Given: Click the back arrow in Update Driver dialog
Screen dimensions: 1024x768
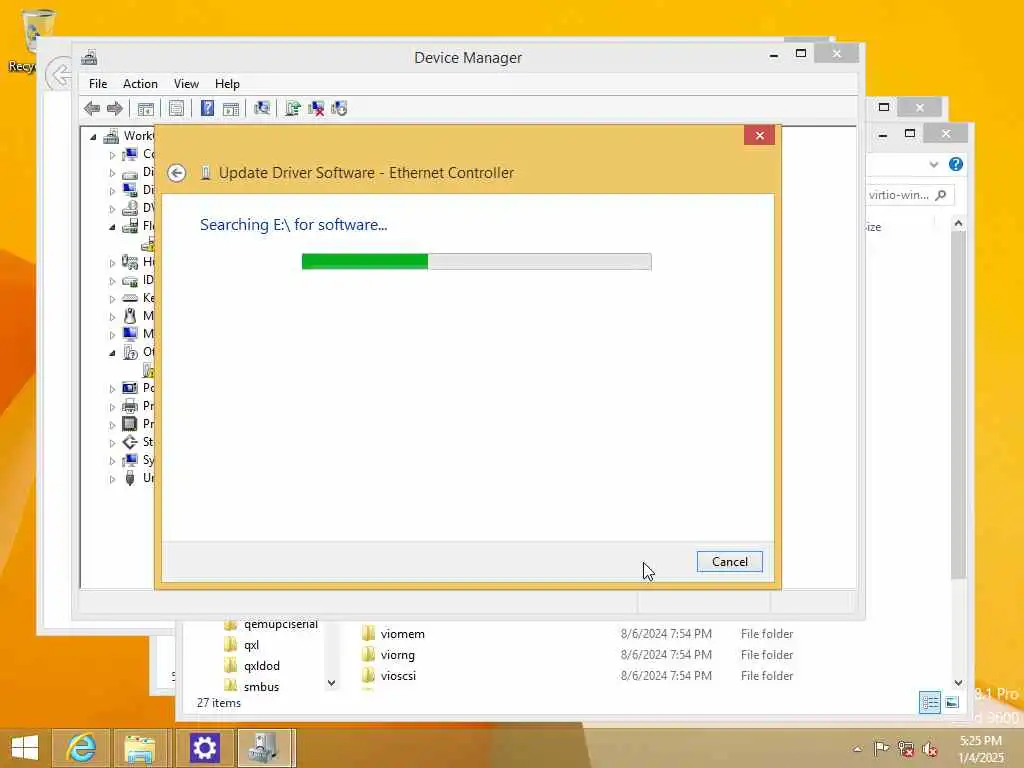Looking at the screenshot, I should pos(176,173).
